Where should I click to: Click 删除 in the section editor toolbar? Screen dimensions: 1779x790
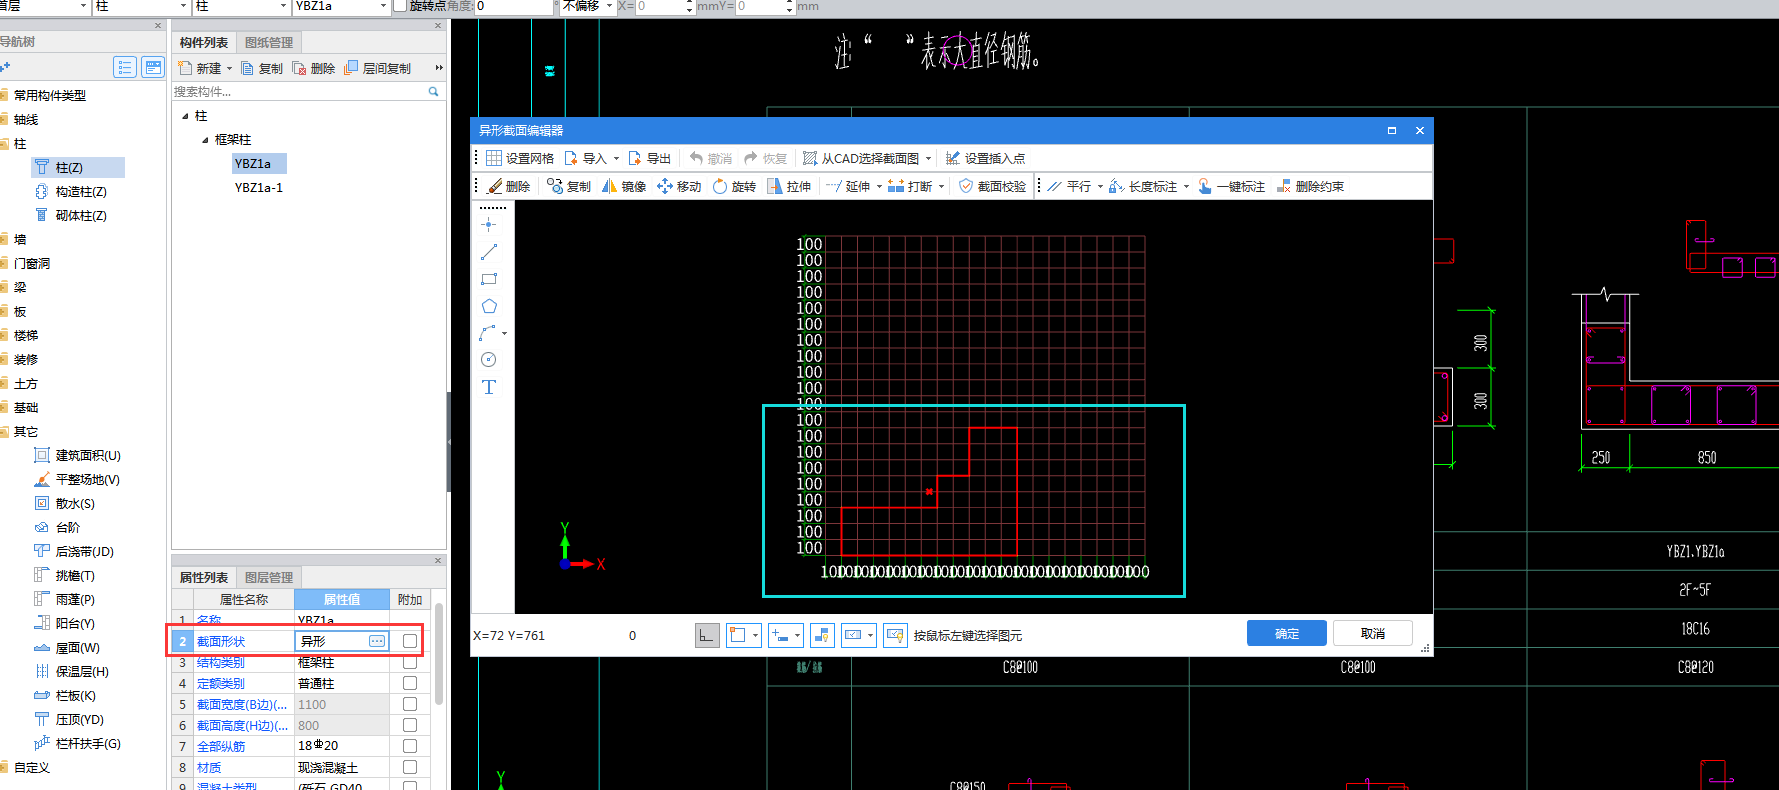[509, 186]
